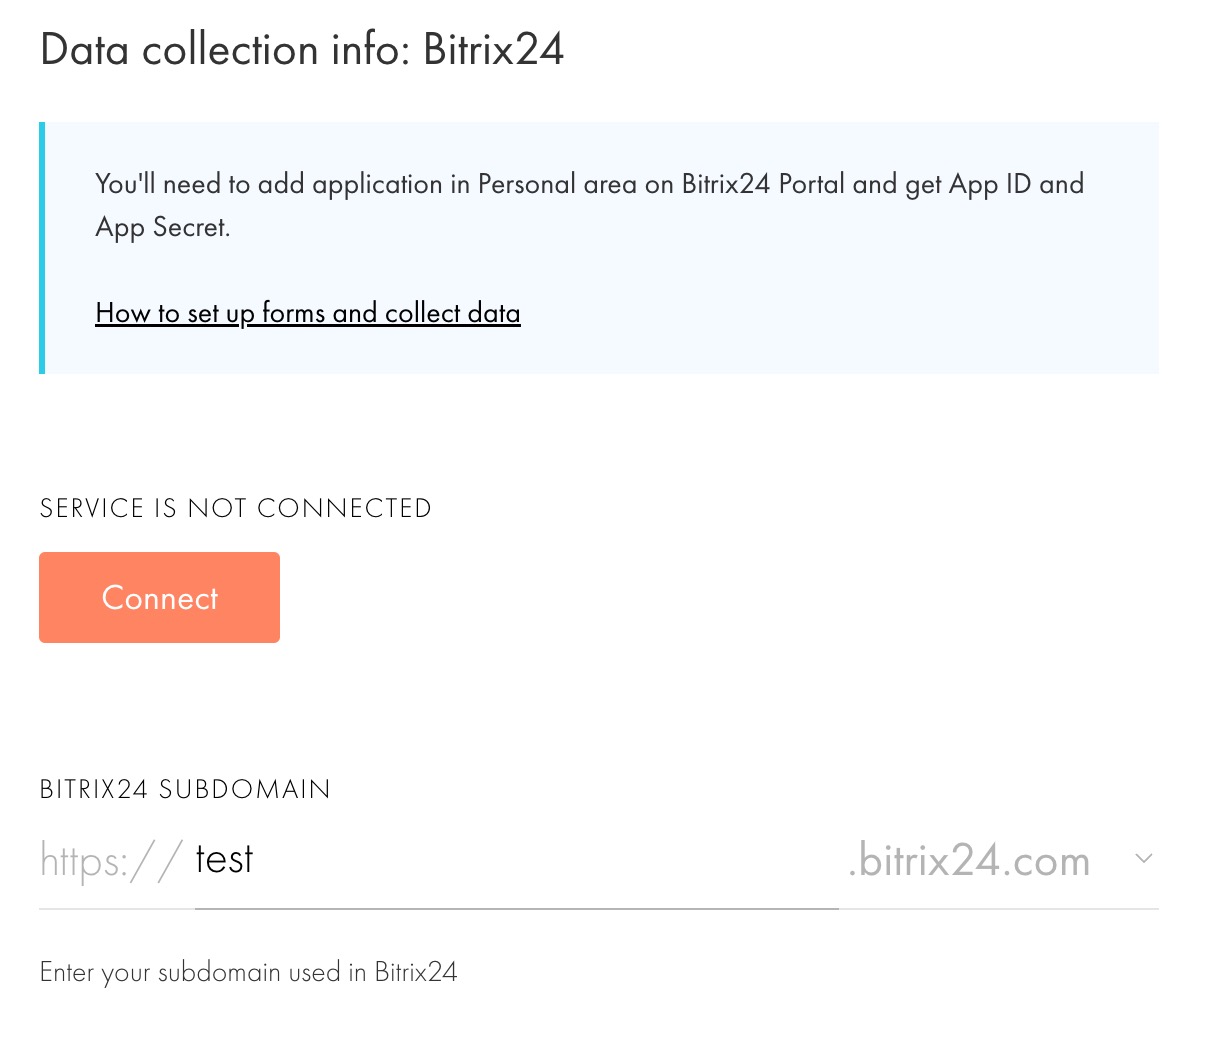Click the "https://" prefix text
The width and height of the screenshot is (1214, 1042).
point(110,860)
